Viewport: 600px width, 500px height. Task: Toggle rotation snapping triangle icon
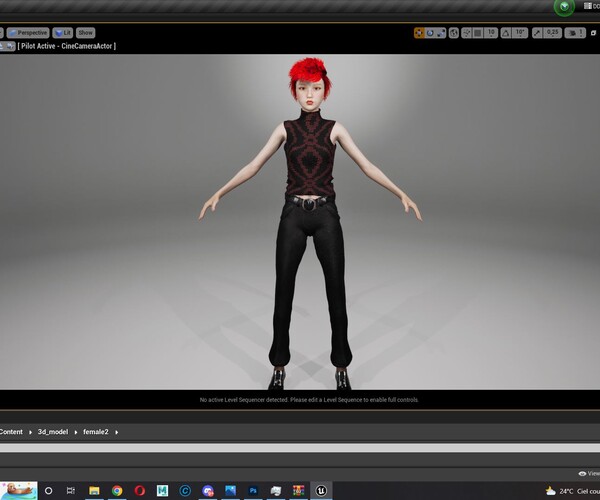coord(506,33)
